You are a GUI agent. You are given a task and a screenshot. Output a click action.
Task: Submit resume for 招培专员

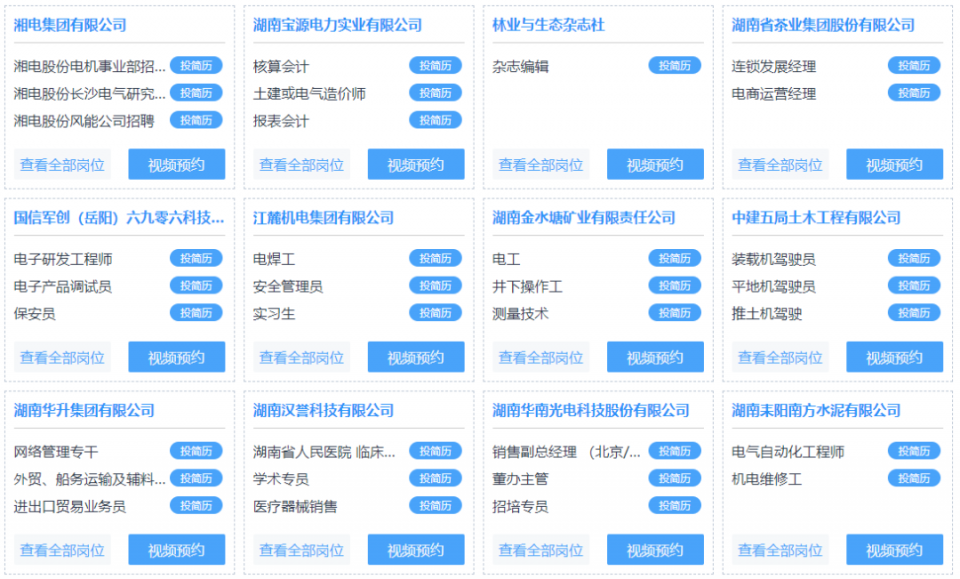[675, 506]
